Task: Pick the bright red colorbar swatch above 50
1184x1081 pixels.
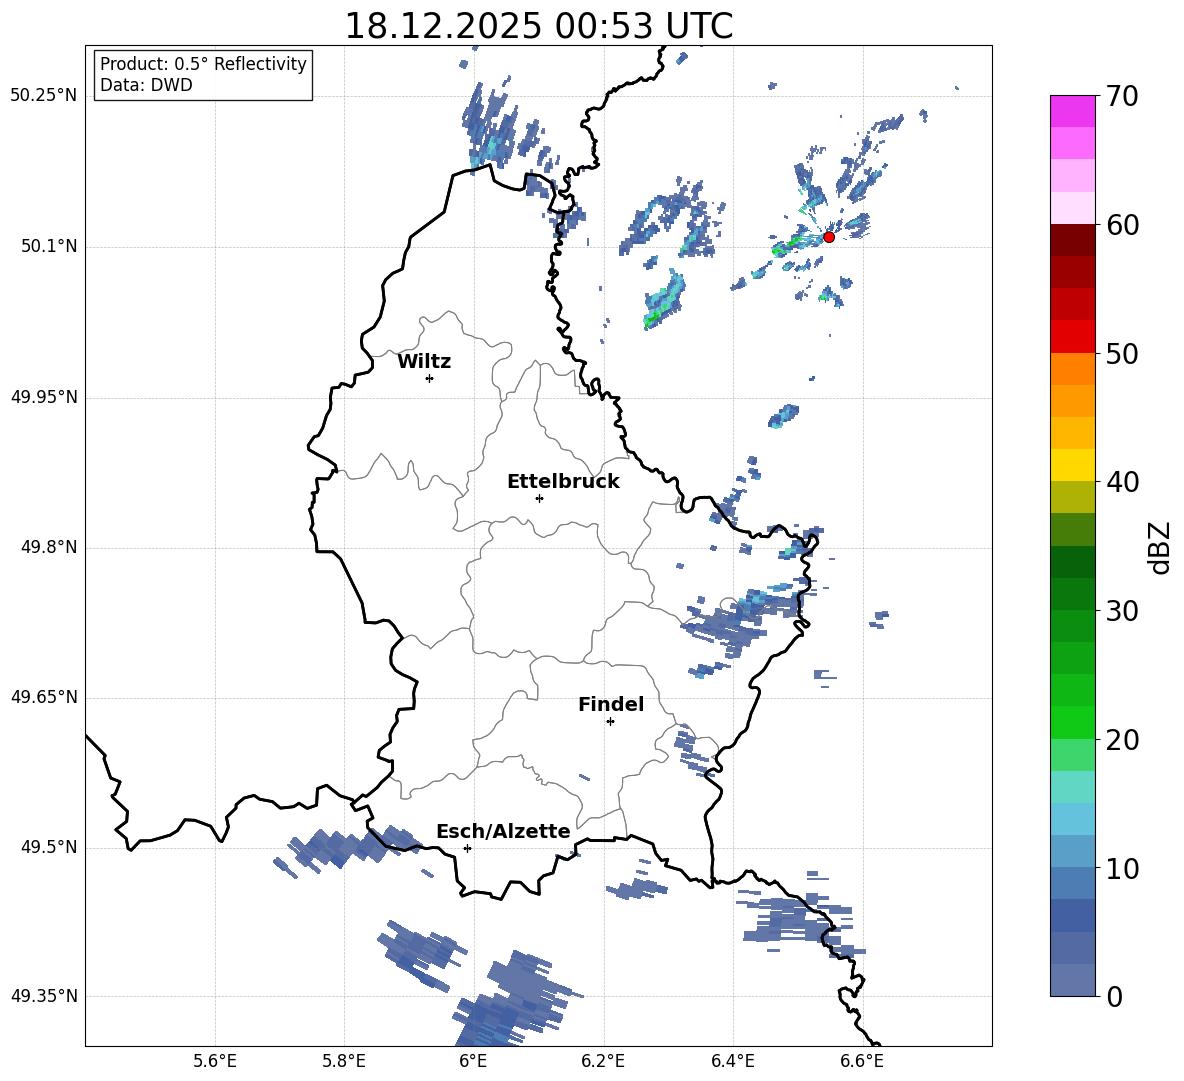Action: [1073, 337]
